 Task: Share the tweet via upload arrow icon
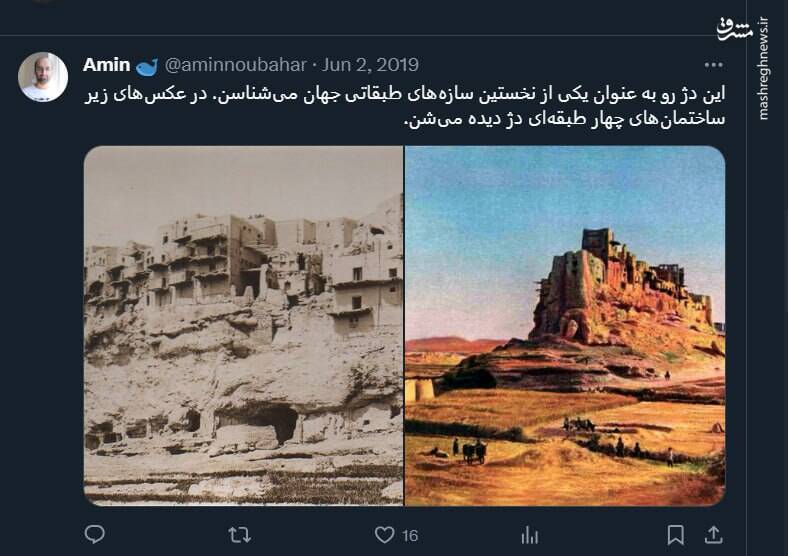713,535
